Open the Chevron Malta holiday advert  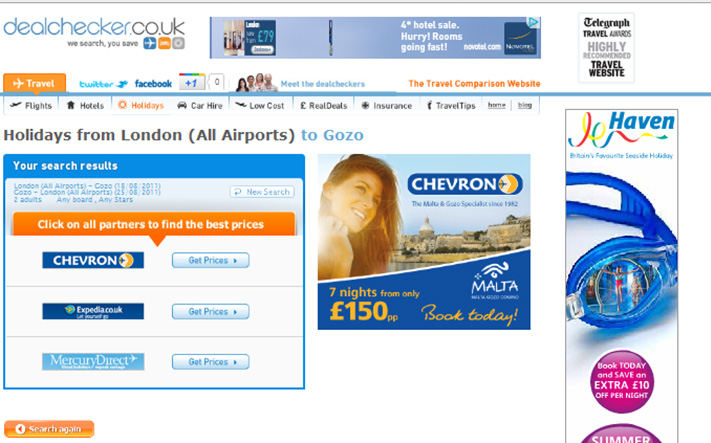(x=424, y=242)
